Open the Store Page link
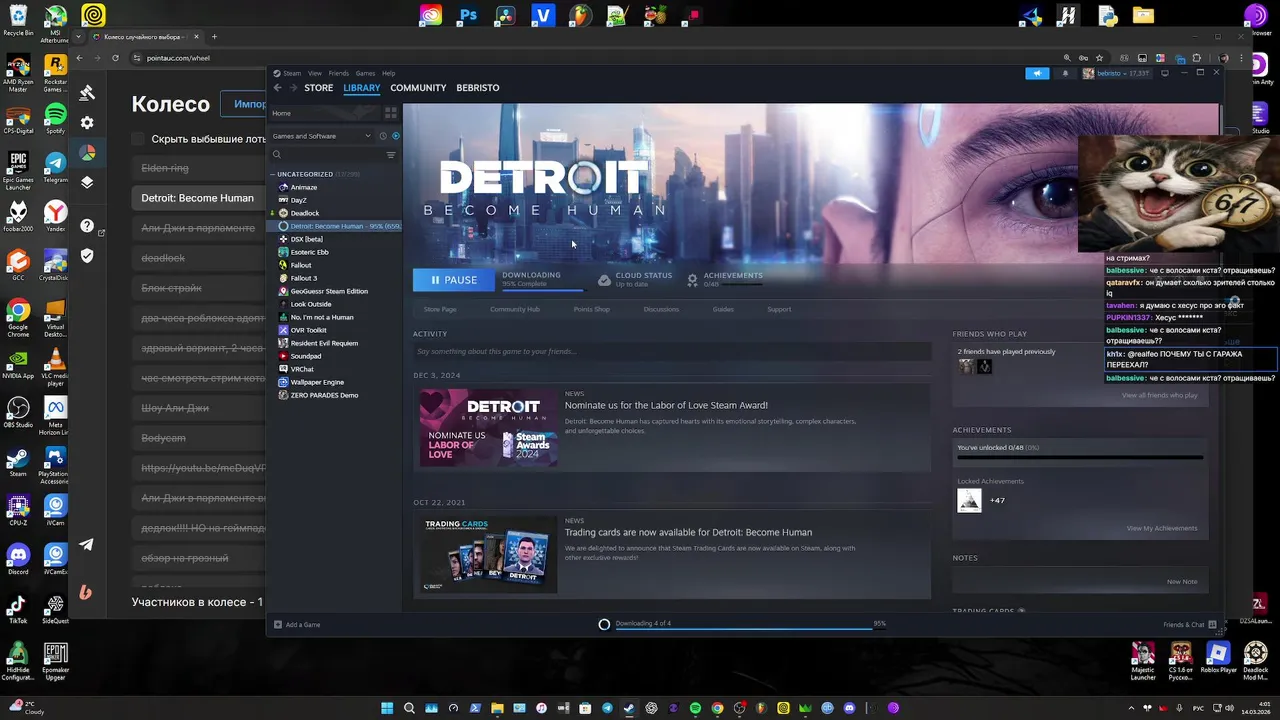The width and height of the screenshot is (1280, 720). [440, 309]
